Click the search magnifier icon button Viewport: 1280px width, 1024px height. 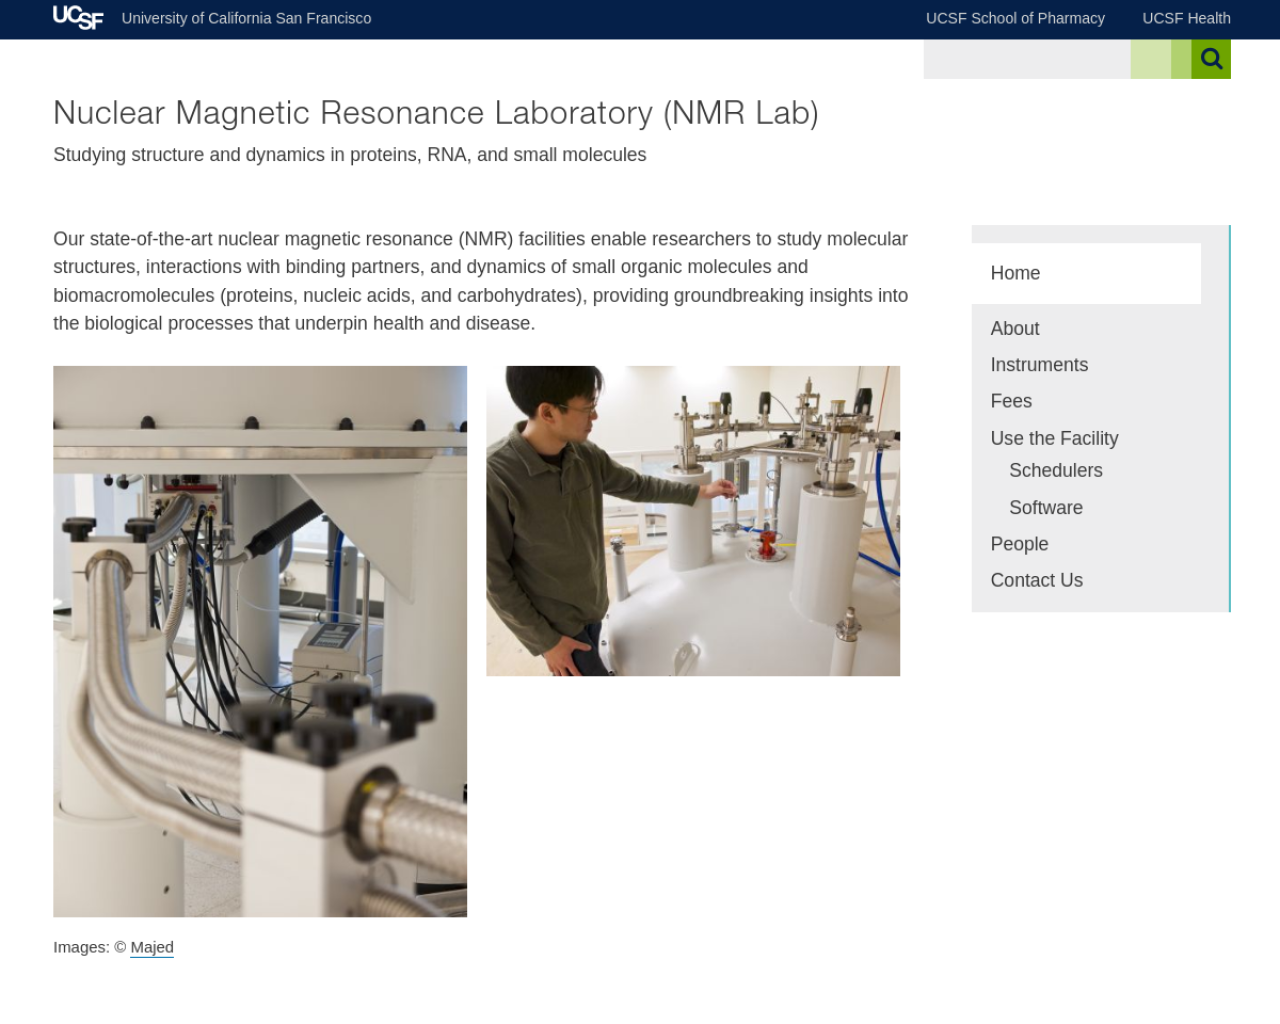click(x=1211, y=59)
